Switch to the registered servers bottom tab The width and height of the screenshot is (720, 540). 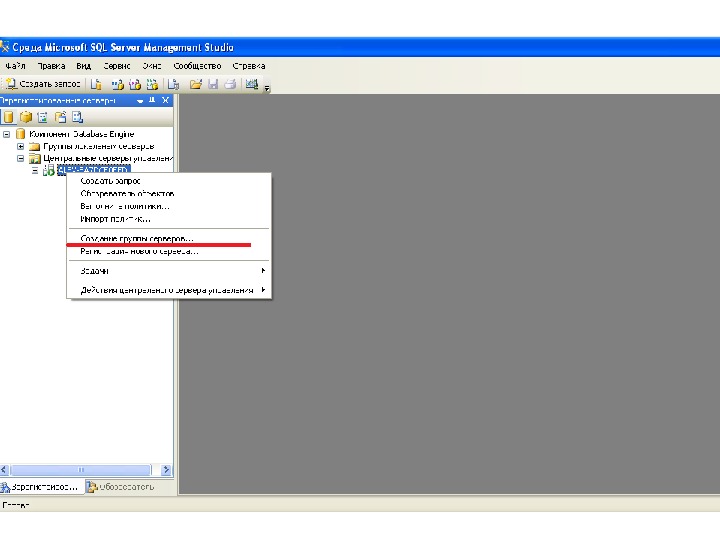(x=41, y=487)
